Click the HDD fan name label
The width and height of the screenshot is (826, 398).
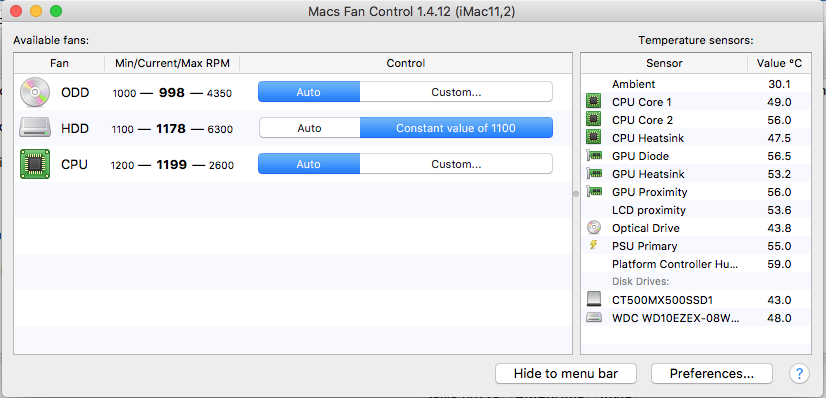pyautogui.click(x=75, y=128)
